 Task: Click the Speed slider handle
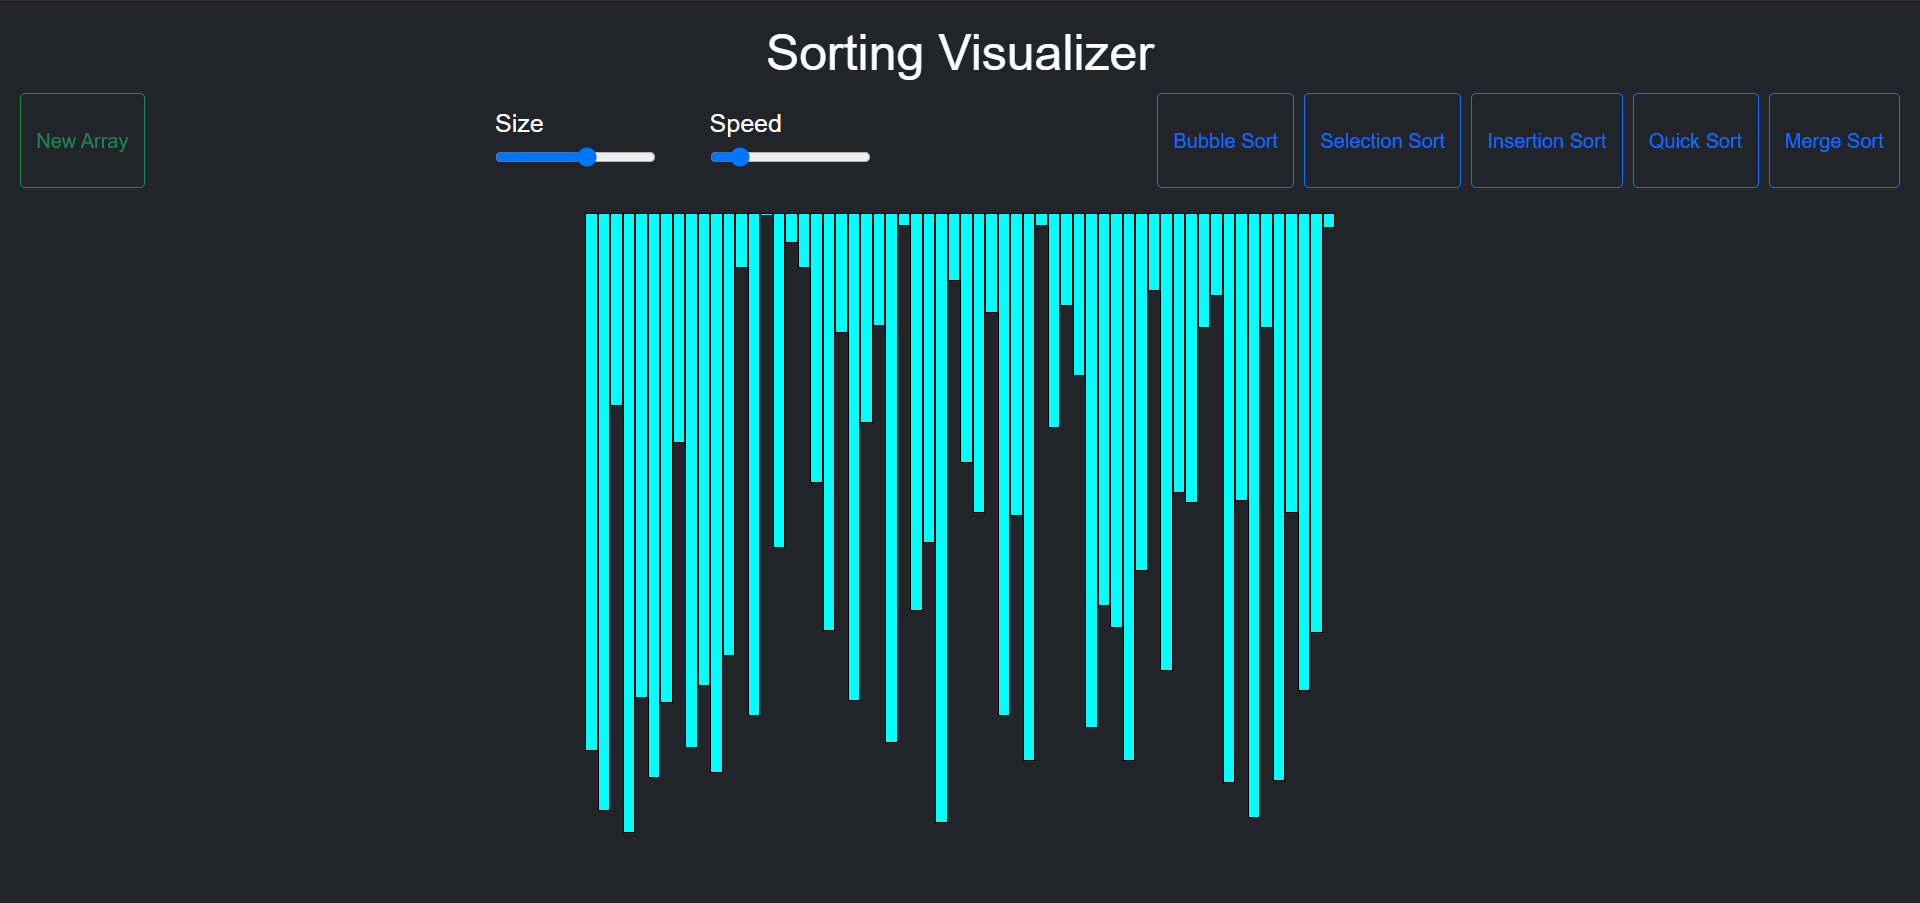[x=739, y=157]
